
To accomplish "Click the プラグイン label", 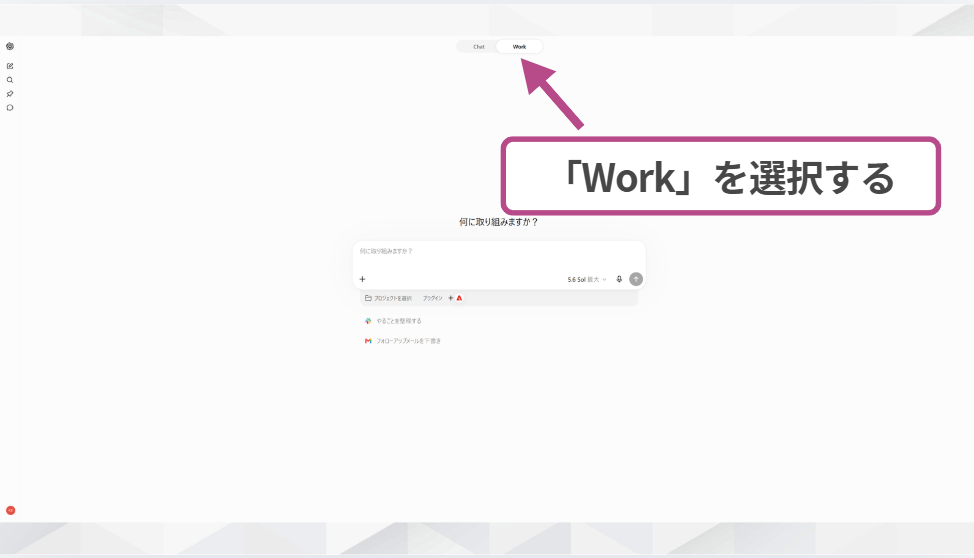I will click(x=432, y=298).
